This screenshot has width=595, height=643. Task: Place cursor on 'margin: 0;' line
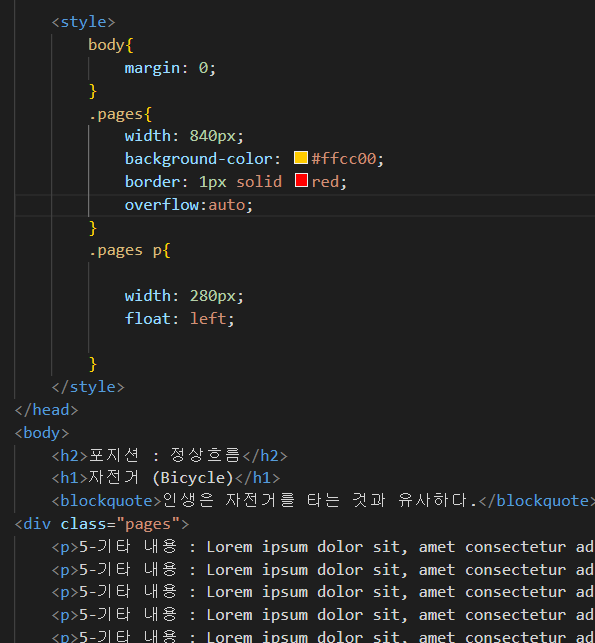coord(170,68)
